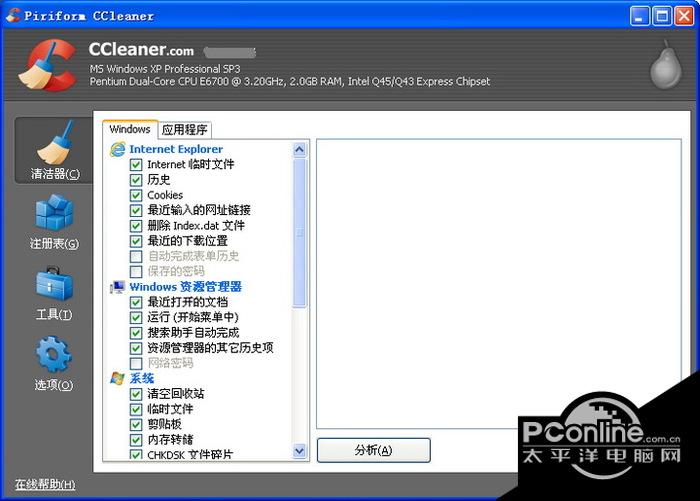Select the Windows 资源管理器 group heading
Viewport: 700px width, 501px height.
pyautogui.click(x=185, y=287)
